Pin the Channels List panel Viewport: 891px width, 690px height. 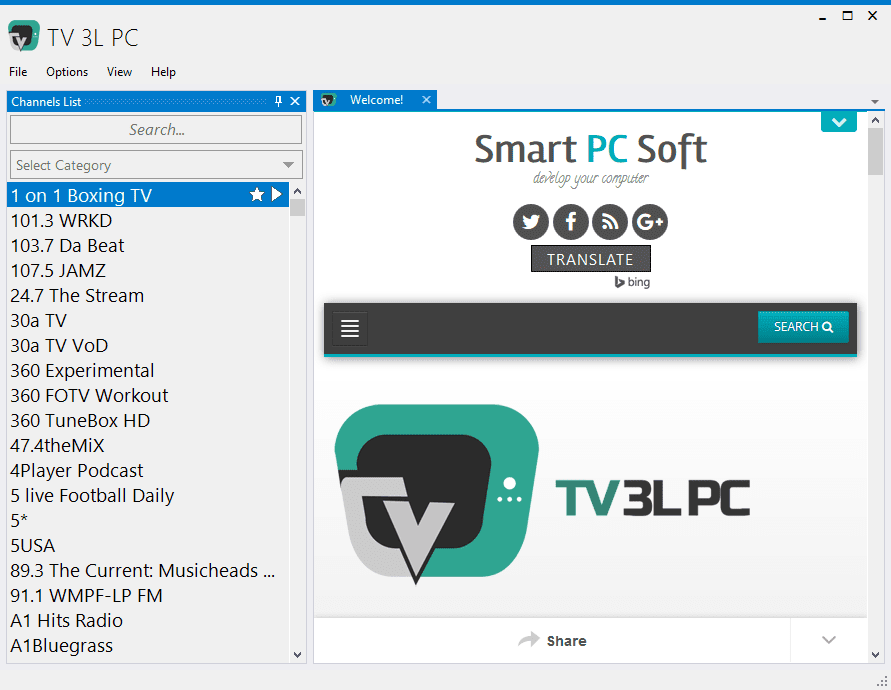[x=278, y=101]
